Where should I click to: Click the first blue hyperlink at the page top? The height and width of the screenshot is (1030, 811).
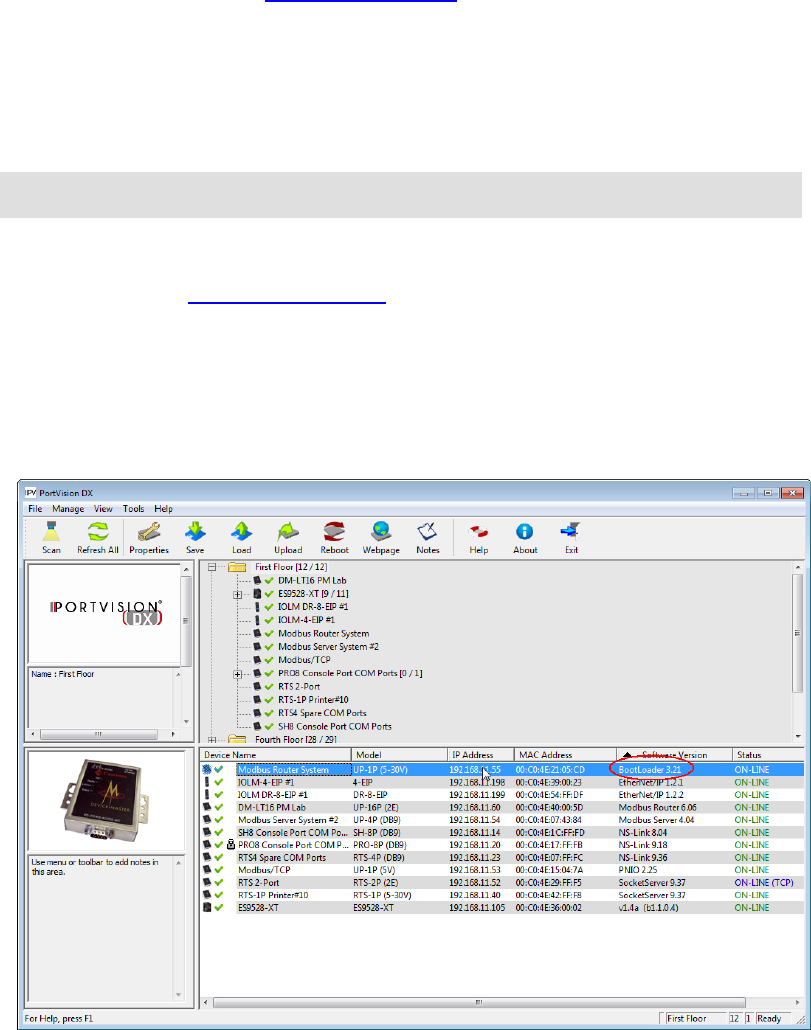[x=361, y=1]
